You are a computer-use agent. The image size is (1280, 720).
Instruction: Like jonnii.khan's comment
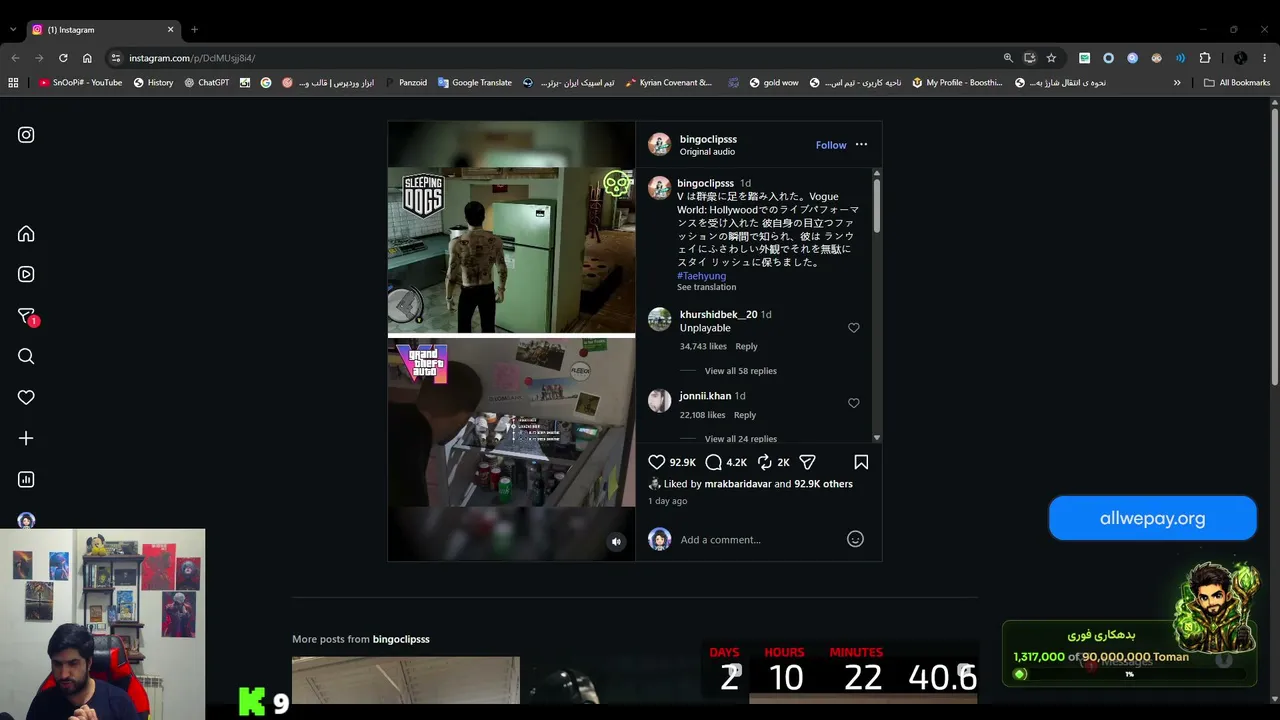click(x=853, y=403)
